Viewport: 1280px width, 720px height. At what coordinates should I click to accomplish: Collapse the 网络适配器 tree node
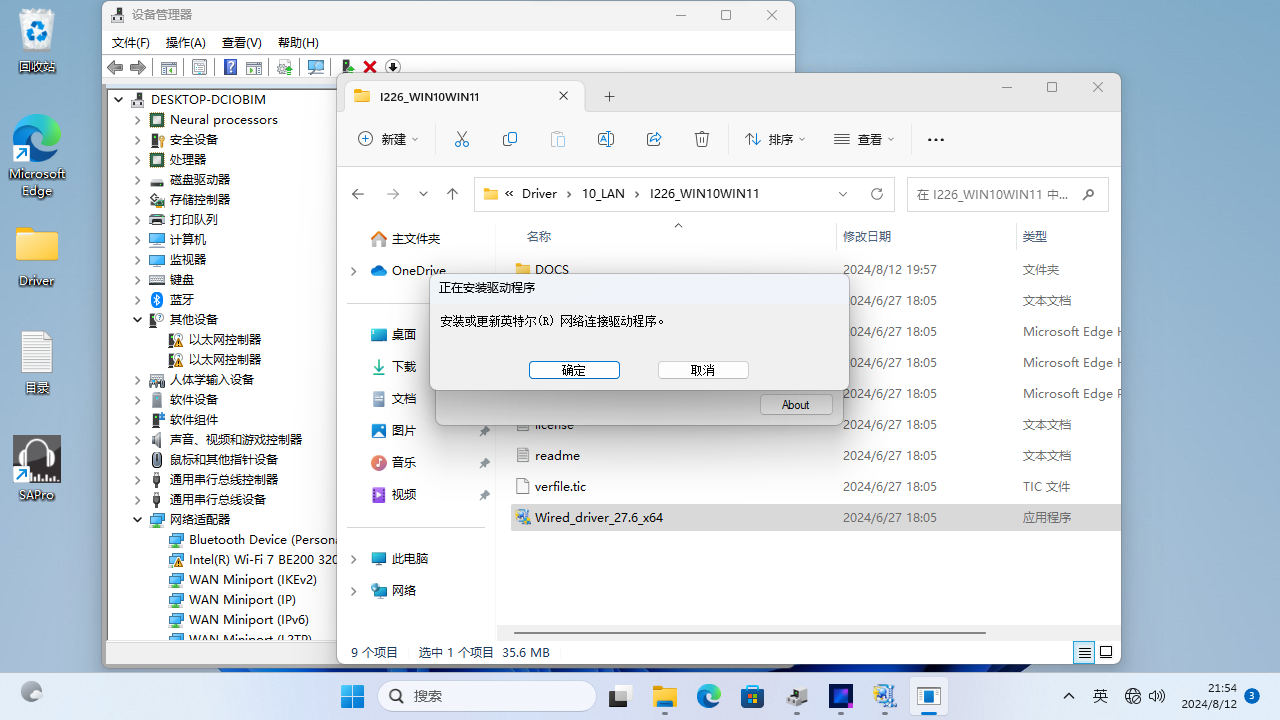(x=138, y=520)
